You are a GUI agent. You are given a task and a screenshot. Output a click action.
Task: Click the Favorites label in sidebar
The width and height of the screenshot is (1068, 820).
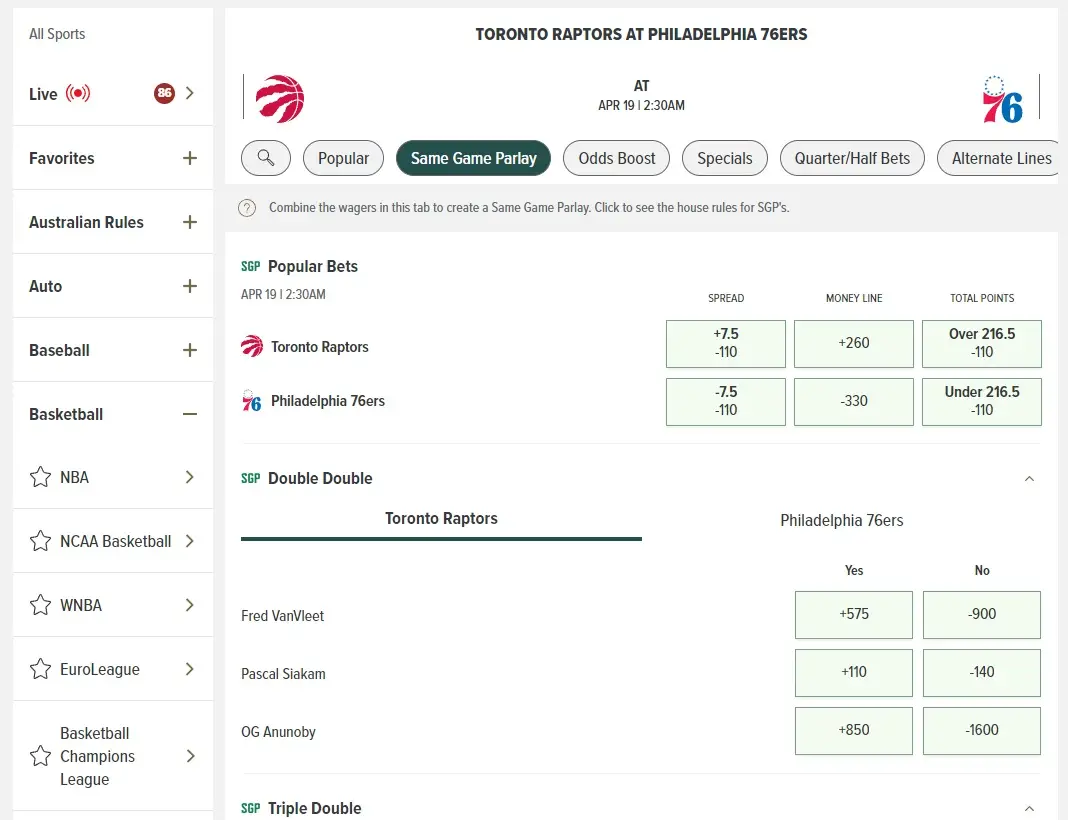point(61,158)
